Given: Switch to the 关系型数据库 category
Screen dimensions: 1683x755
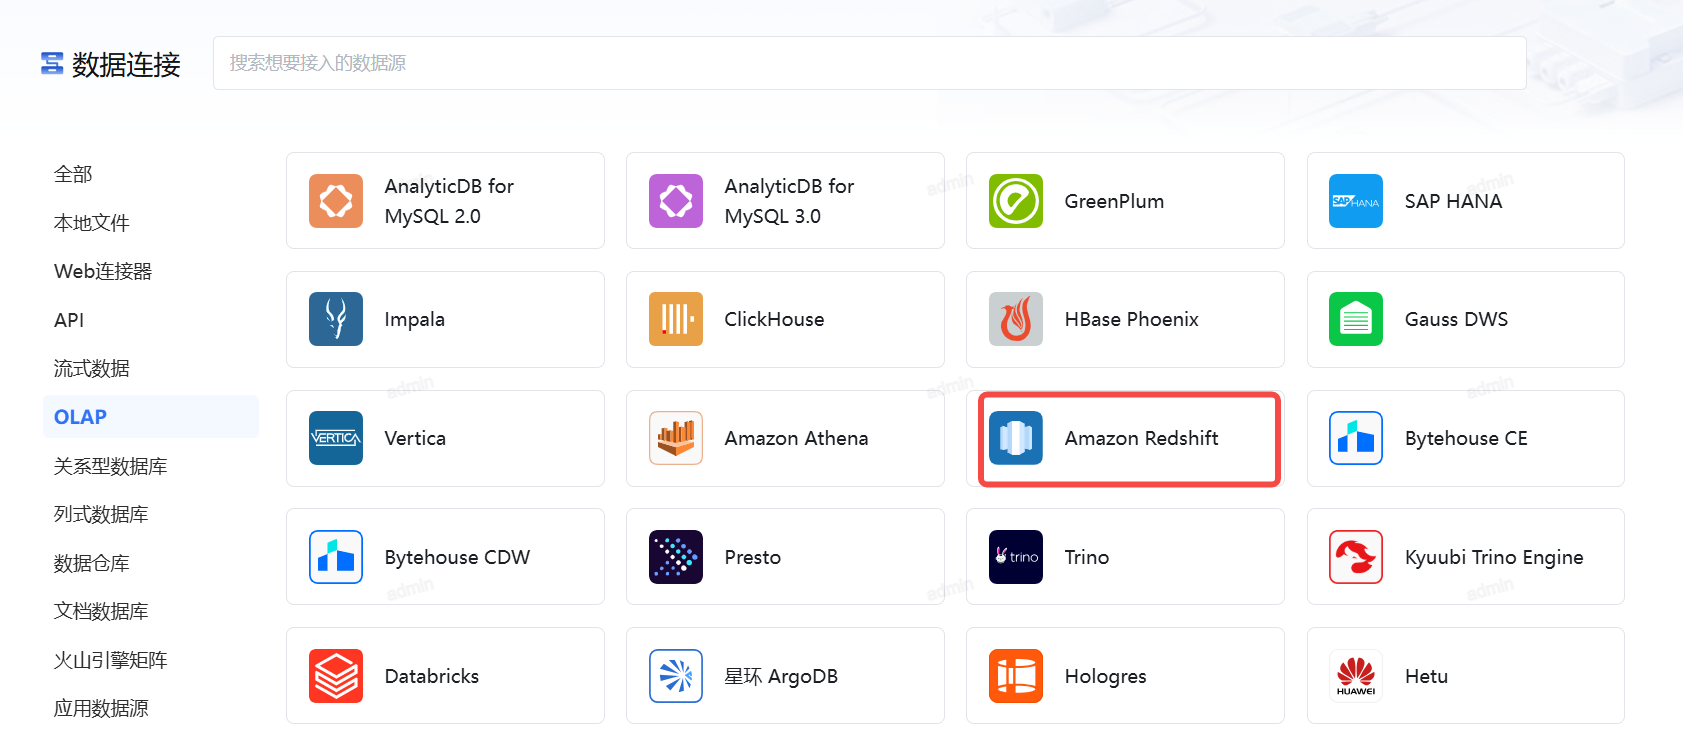Looking at the screenshot, I should pos(111,466).
